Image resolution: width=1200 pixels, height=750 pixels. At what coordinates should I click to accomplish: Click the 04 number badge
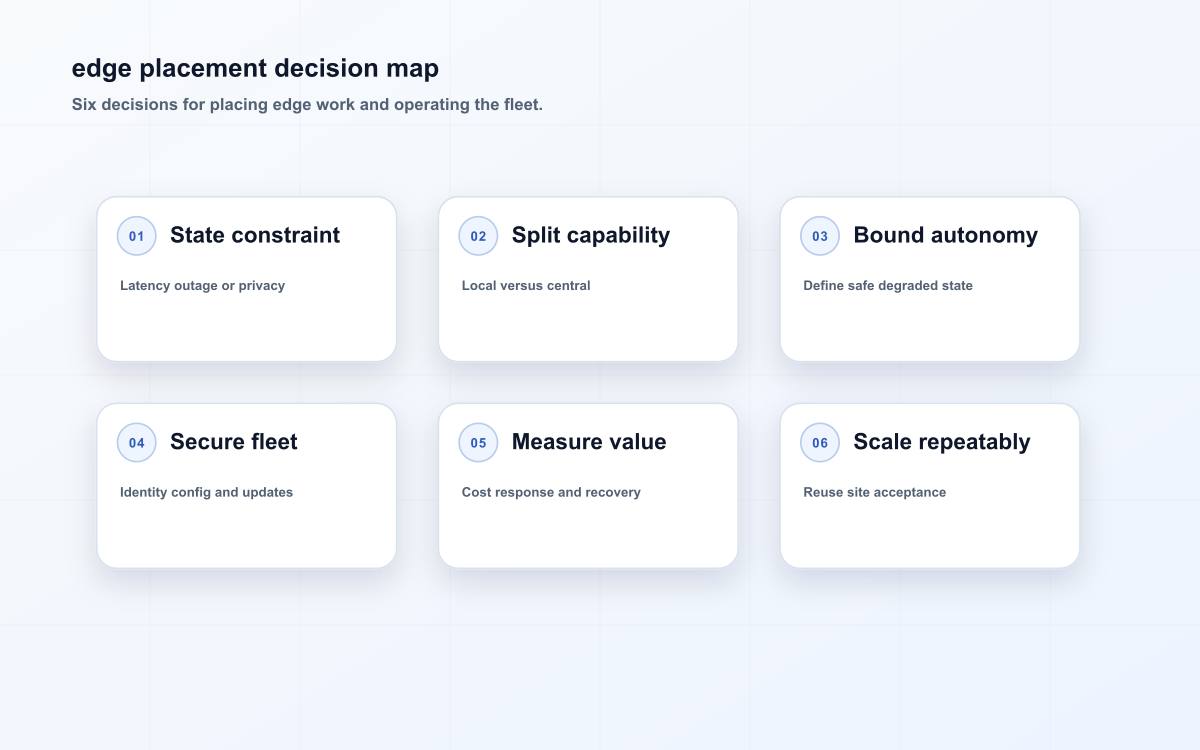[137, 443]
